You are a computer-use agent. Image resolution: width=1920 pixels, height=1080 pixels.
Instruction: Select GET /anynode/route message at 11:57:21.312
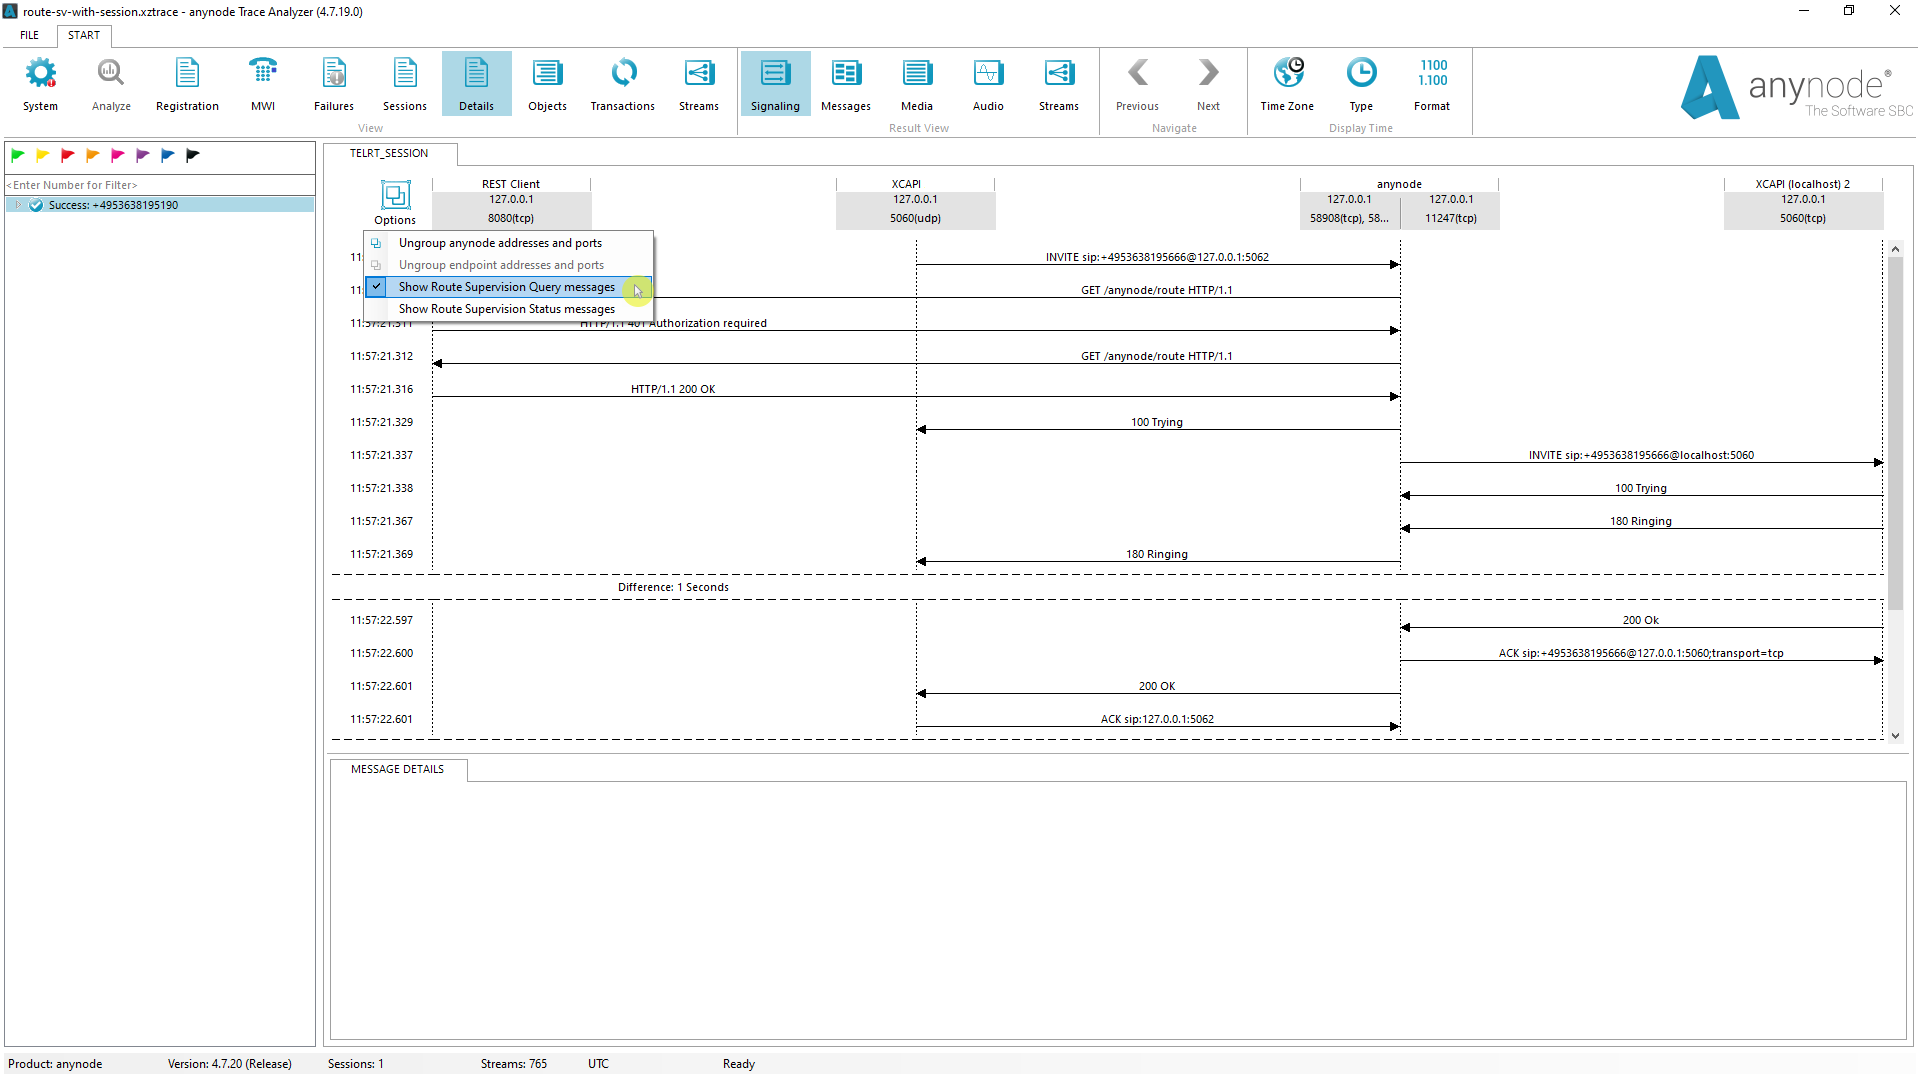[1157, 356]
